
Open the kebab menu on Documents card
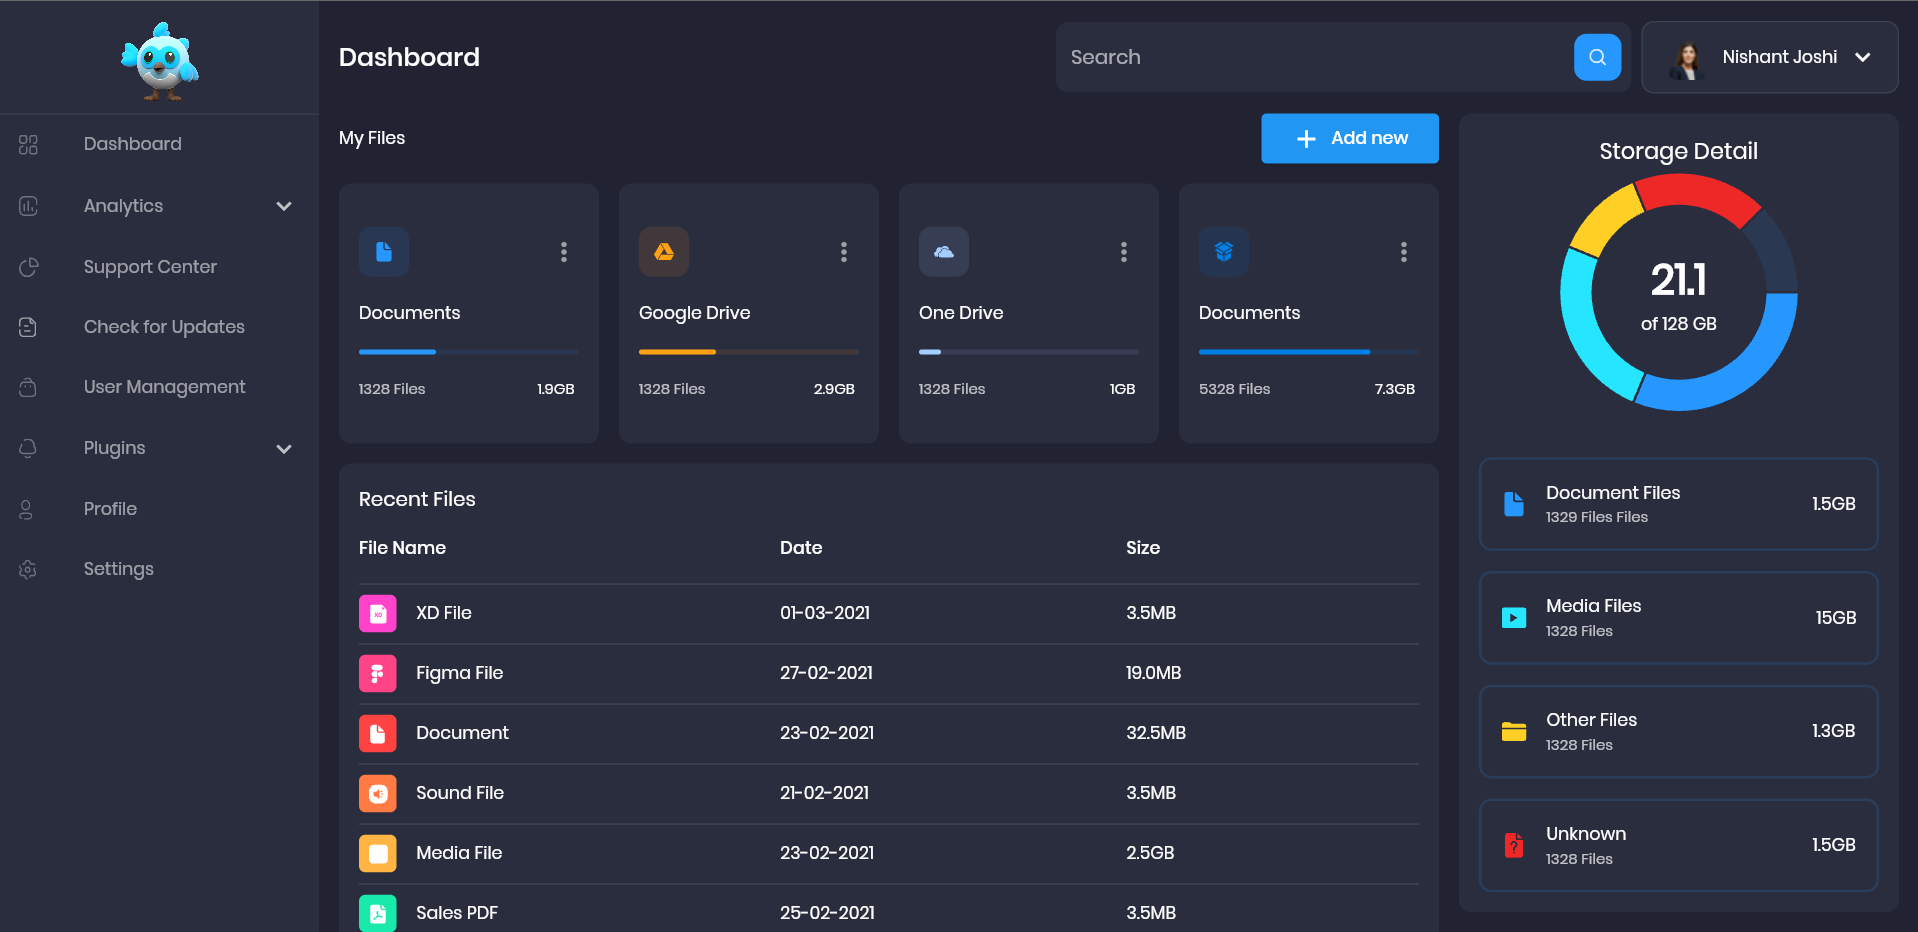[563, 252]
